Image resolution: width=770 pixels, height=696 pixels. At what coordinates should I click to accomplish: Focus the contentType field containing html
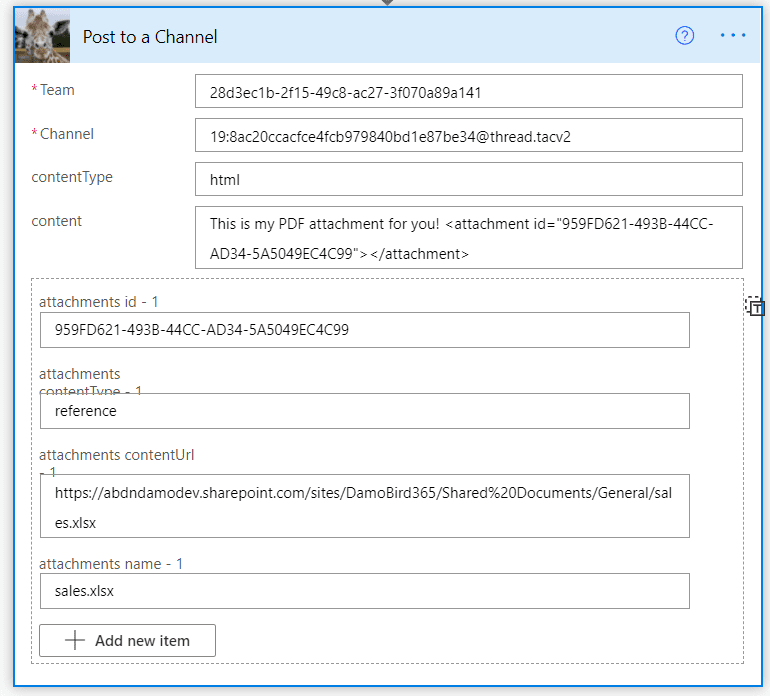point(468,180)
